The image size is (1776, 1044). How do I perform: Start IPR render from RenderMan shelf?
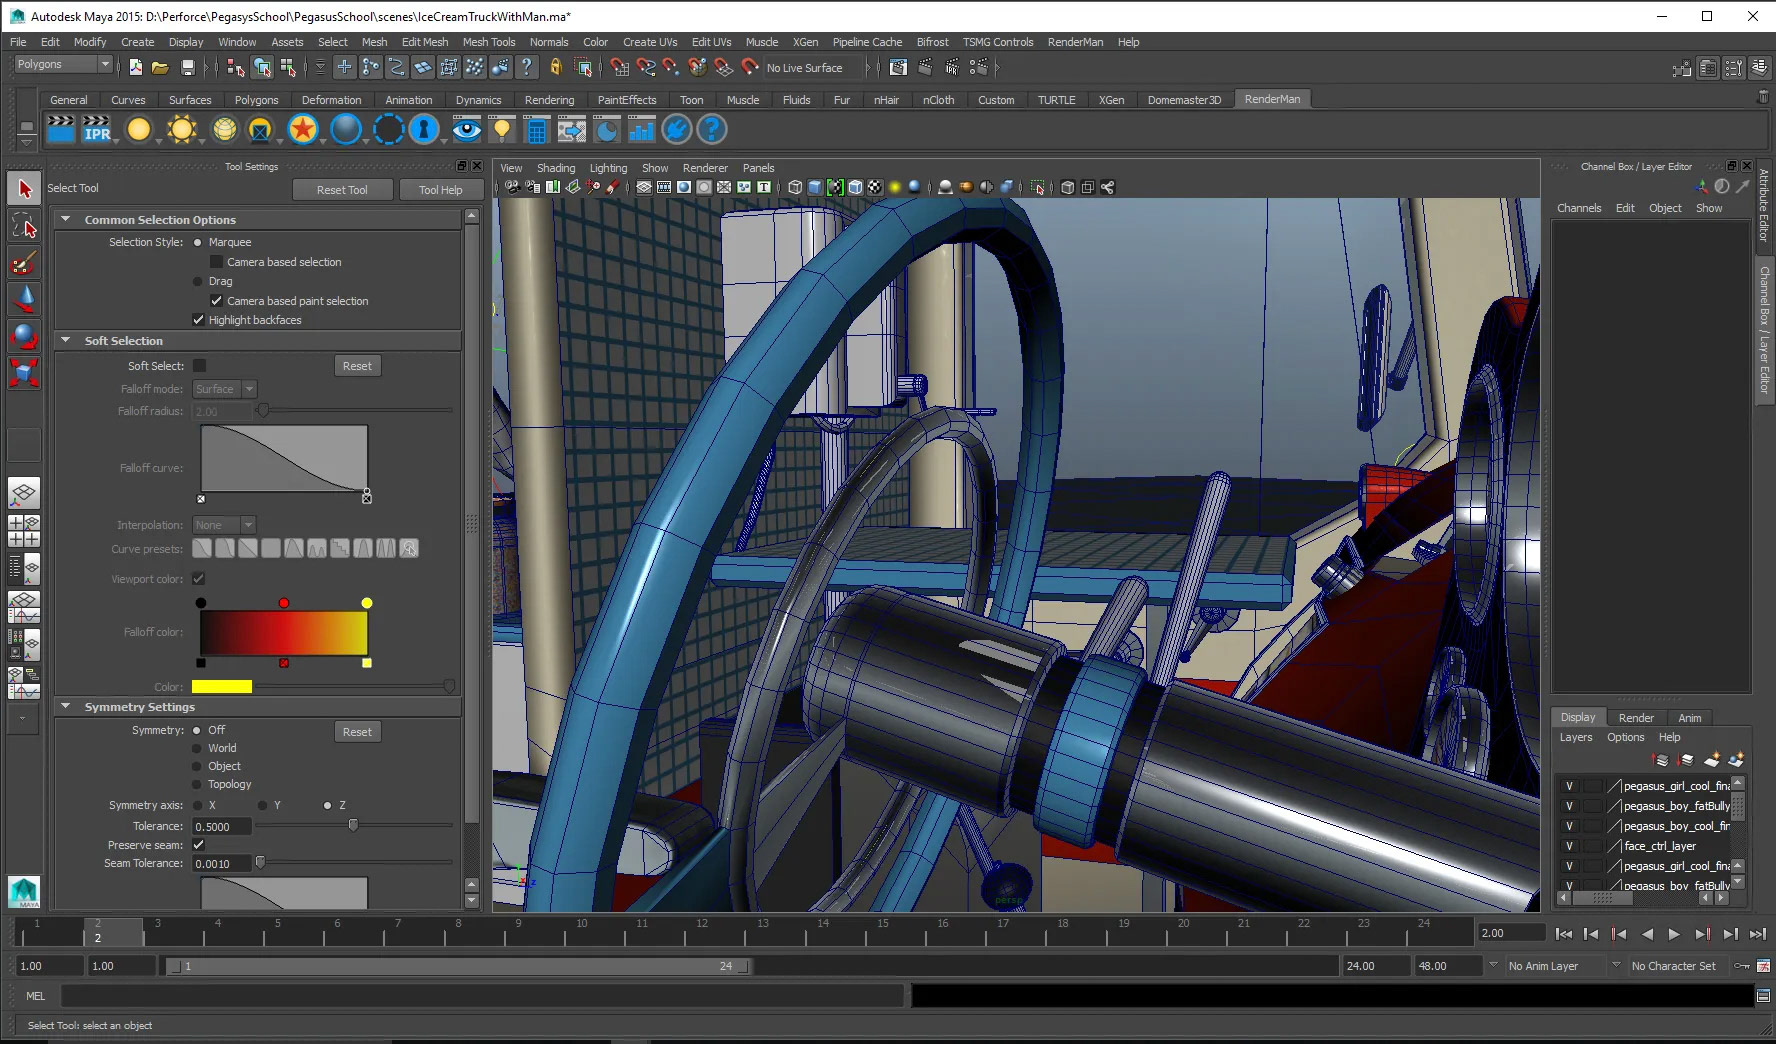(97, 129)
